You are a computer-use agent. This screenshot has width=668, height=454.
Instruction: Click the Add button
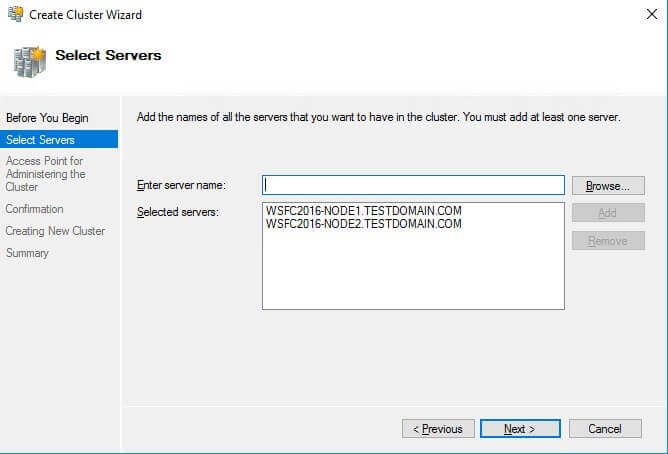click(x=608, y=213)
